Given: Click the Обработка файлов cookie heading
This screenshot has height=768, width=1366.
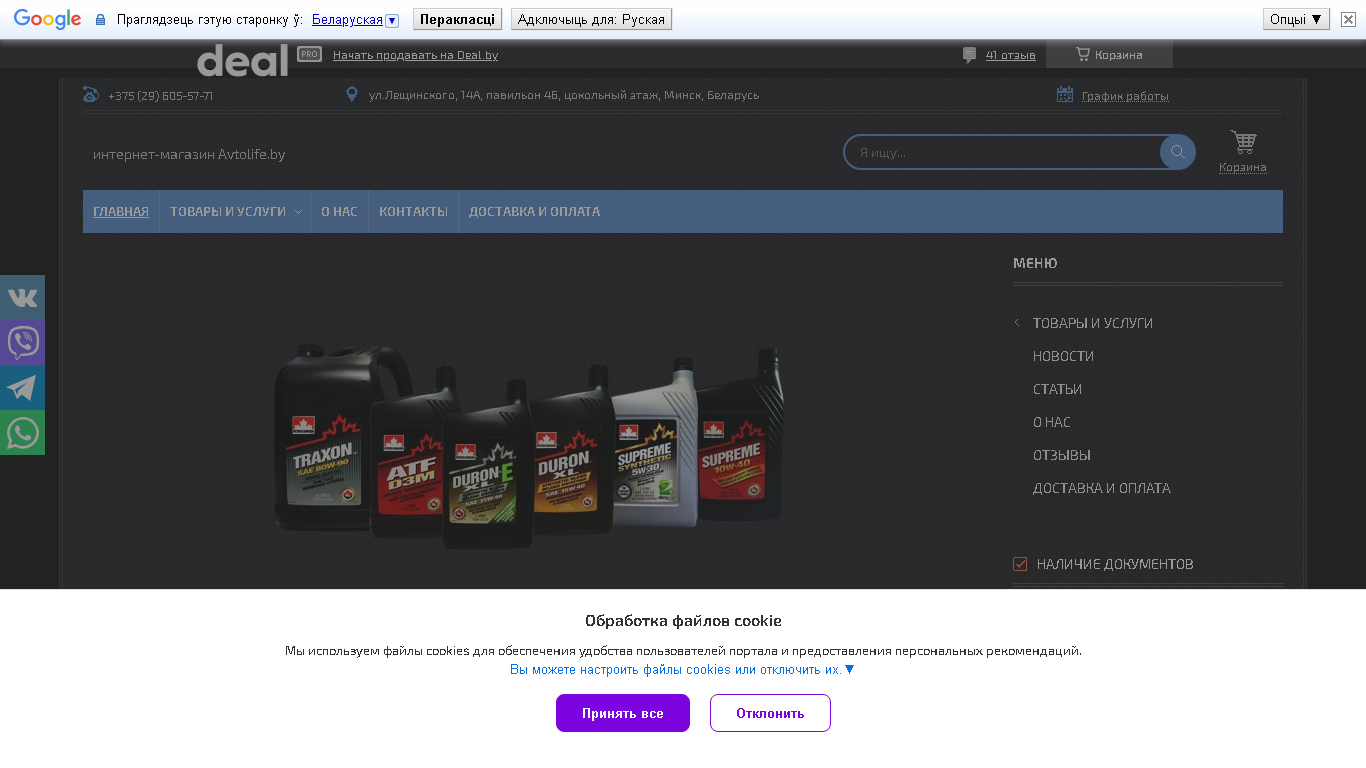Looking at the screenshot, I should point(683,621).
